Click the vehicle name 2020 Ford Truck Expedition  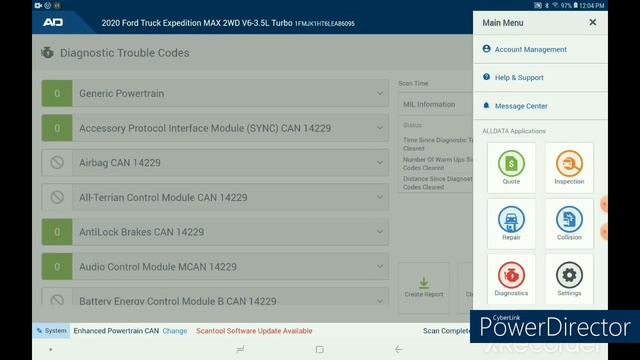197,23
